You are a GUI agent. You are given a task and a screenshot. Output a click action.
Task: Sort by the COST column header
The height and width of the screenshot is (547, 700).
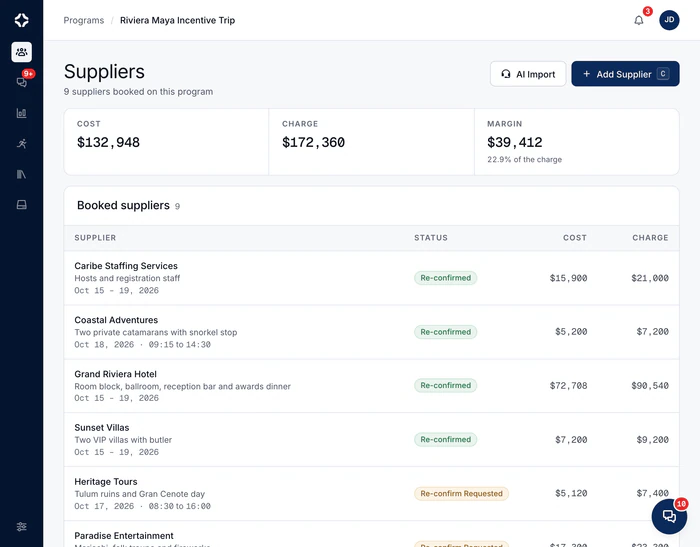point(575,238)
